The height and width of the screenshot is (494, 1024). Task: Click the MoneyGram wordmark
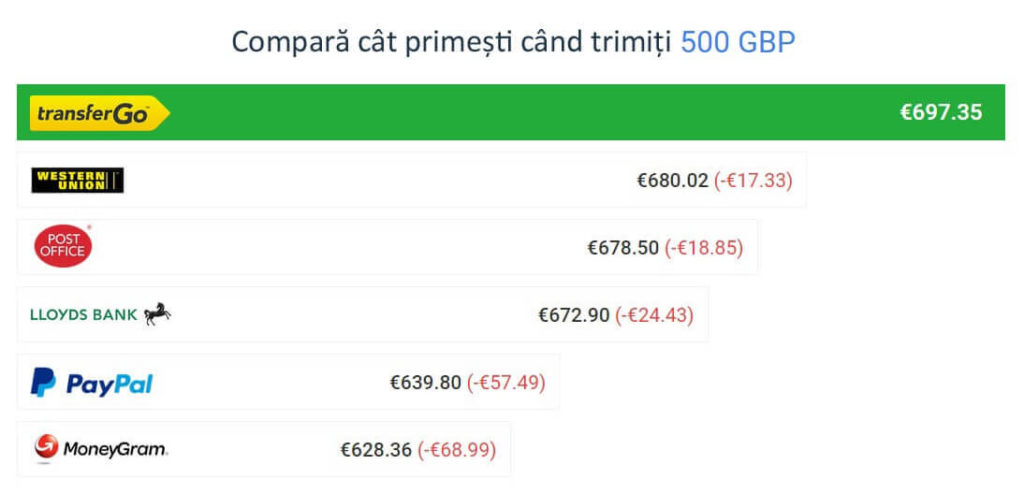[115, 450]
